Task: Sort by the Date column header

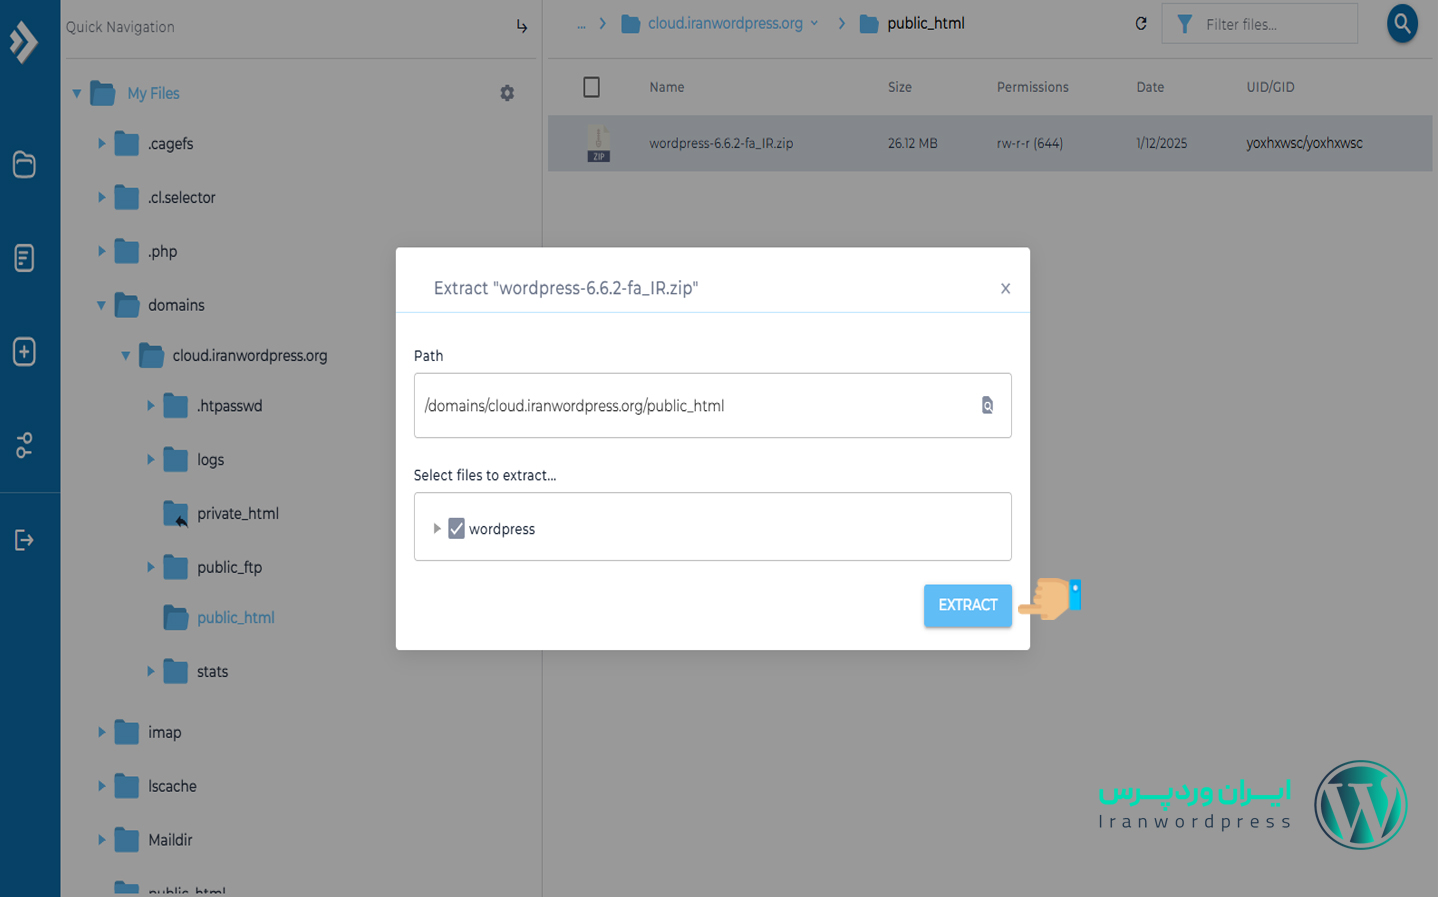Action: click(1150, 87)
